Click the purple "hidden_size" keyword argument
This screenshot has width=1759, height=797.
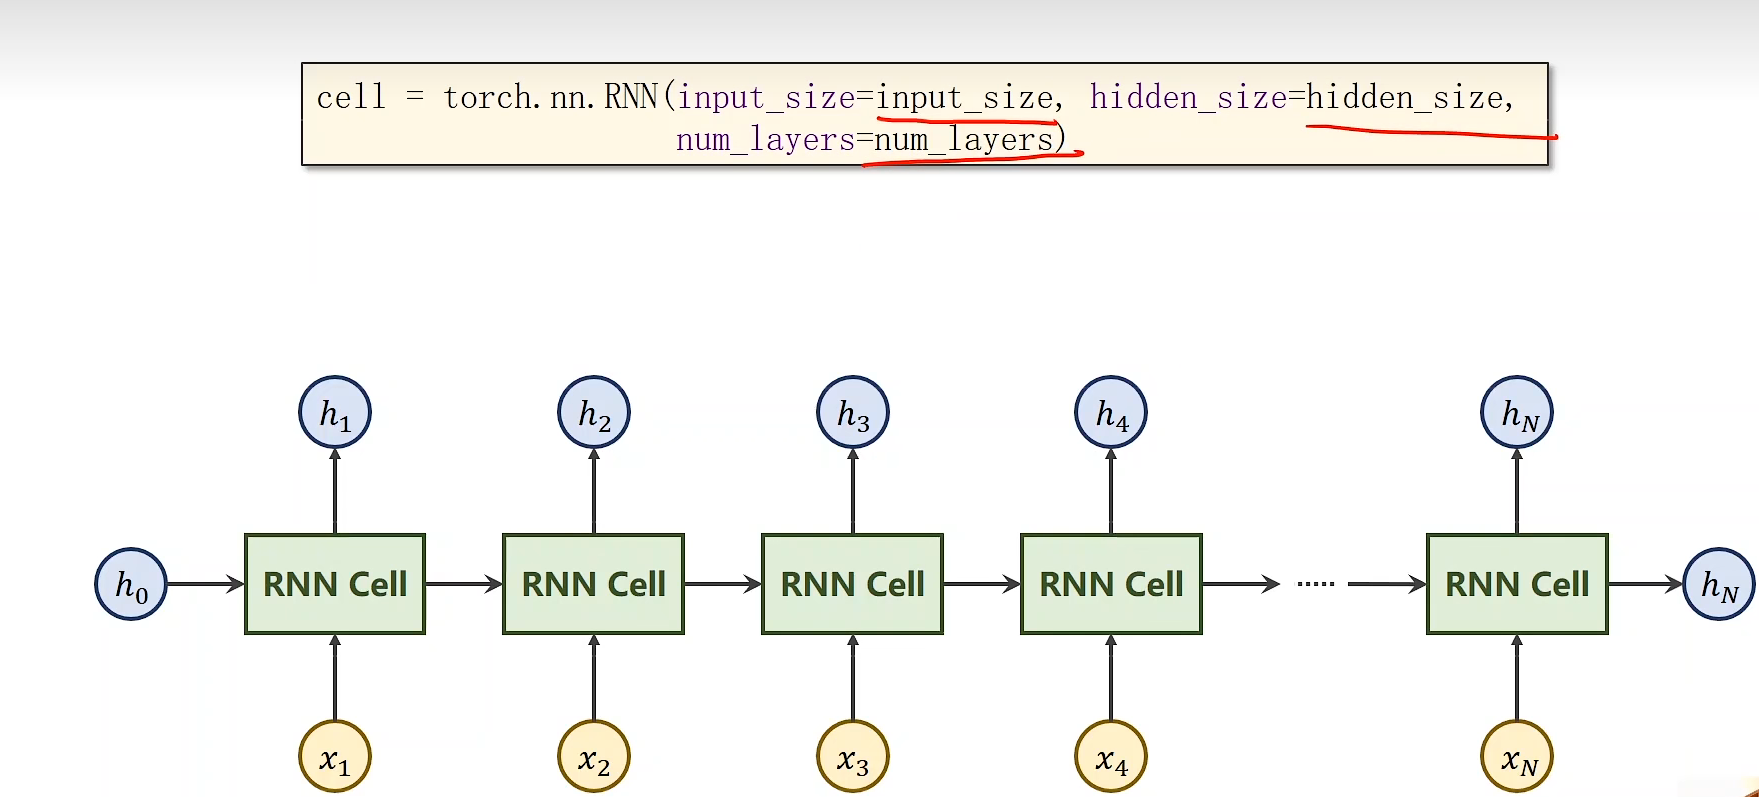pyautogui.click(x=1188, y=98)
